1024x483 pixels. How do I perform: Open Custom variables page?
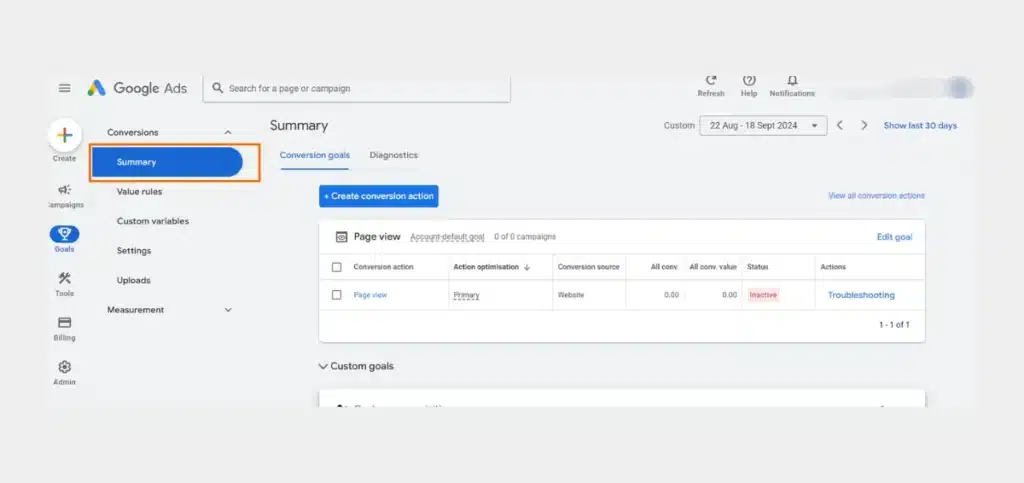click(x=153, y=221)
